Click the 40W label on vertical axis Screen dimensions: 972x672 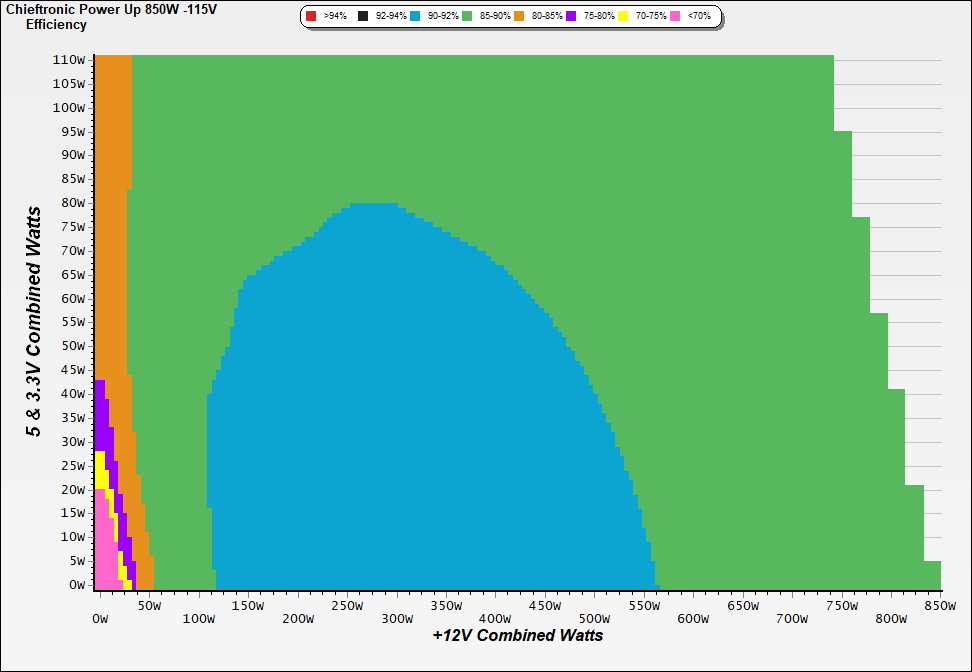pos(71,394)
